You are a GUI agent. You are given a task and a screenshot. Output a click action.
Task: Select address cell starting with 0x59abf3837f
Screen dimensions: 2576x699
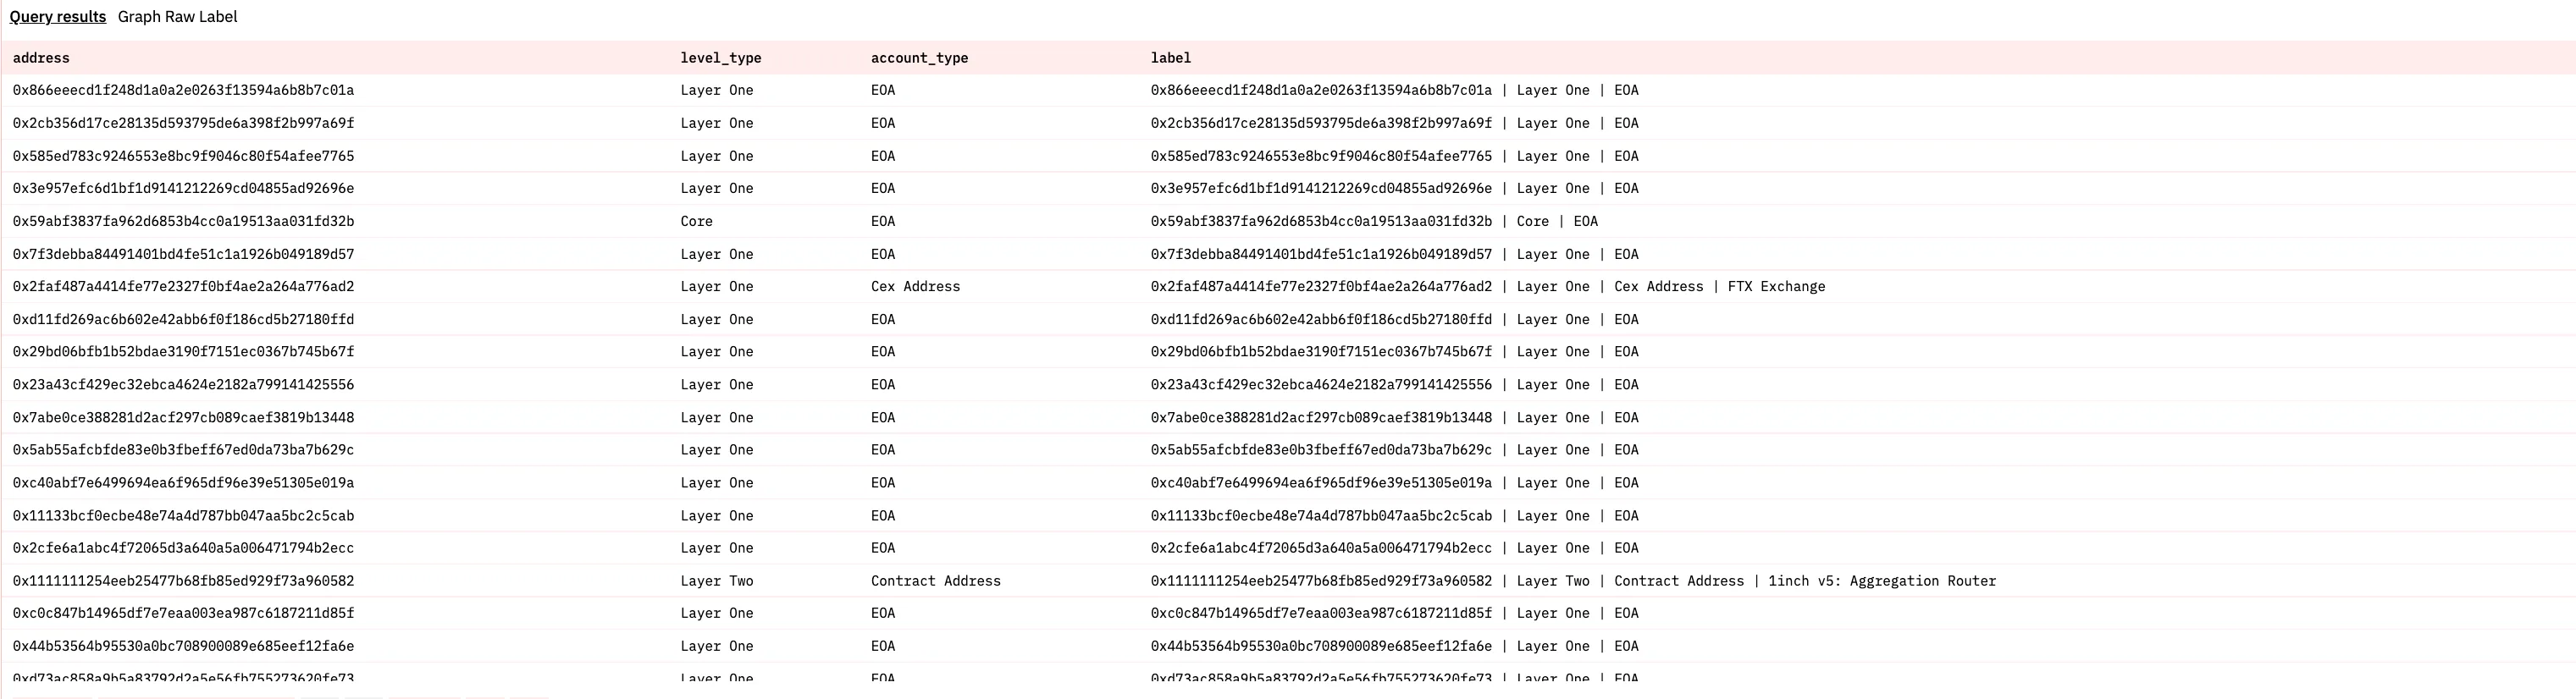click(183, 221)
